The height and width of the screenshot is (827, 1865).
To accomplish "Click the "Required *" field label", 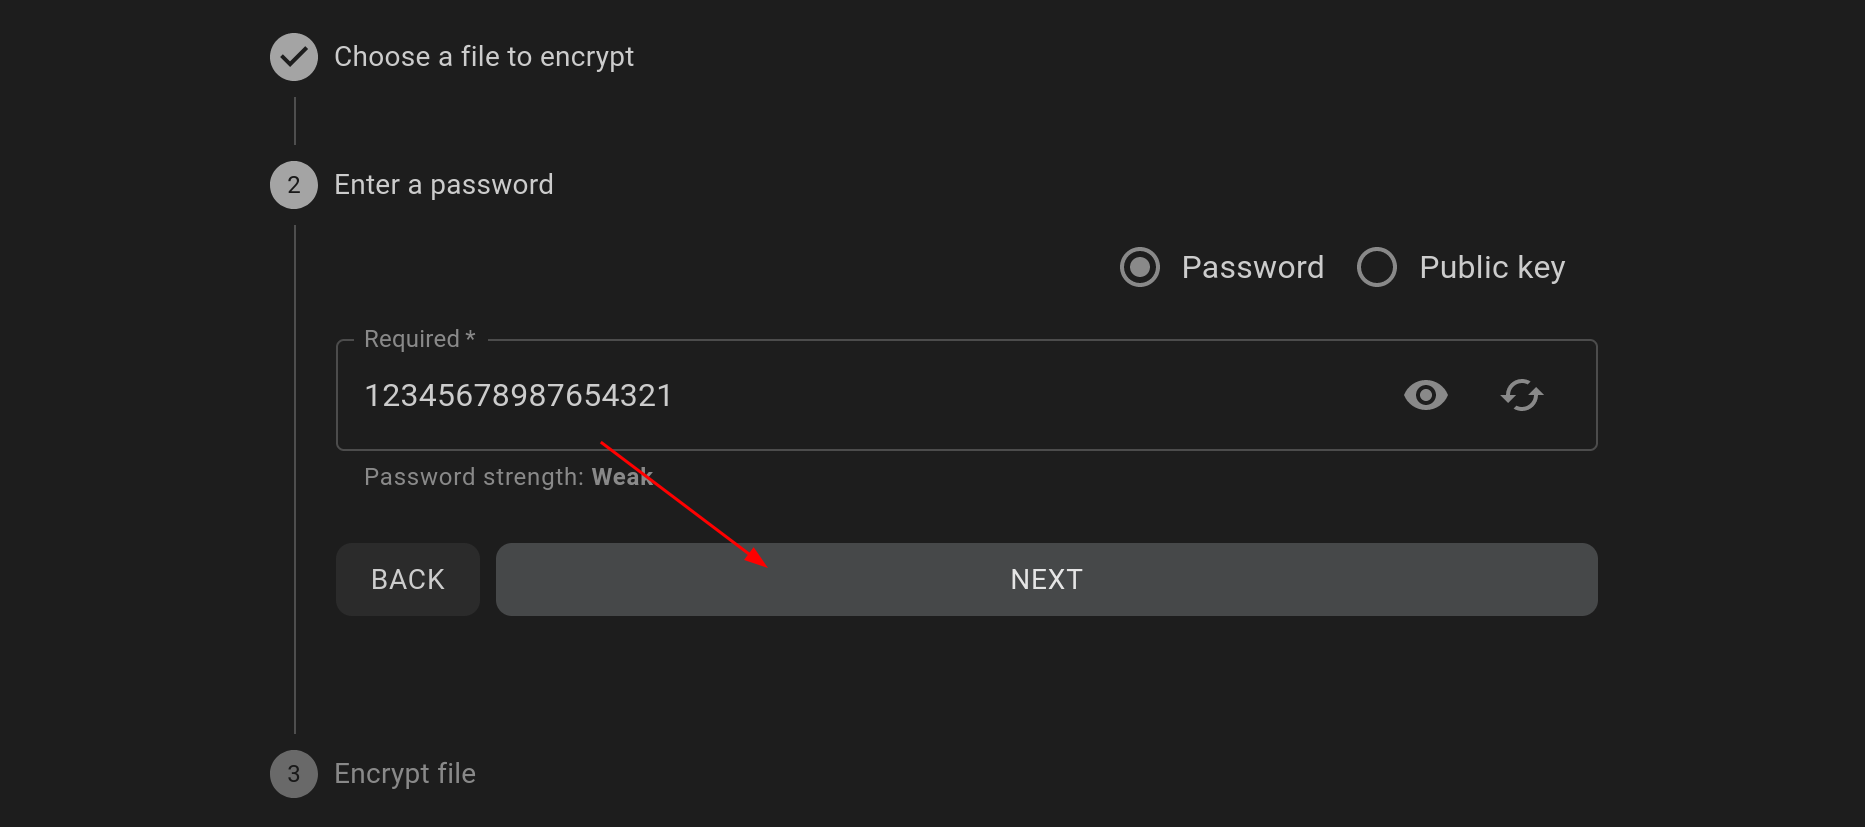I will (420, 339).
